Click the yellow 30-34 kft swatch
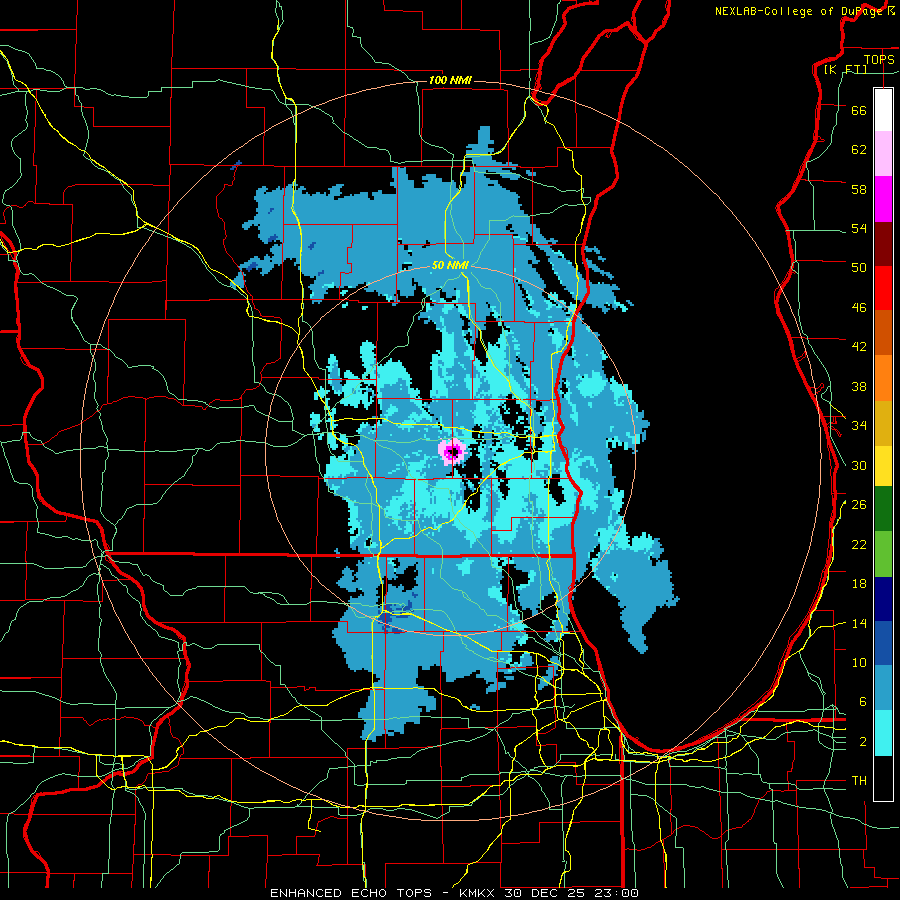This screenshot has width=900, height=900. pos(883,465)
